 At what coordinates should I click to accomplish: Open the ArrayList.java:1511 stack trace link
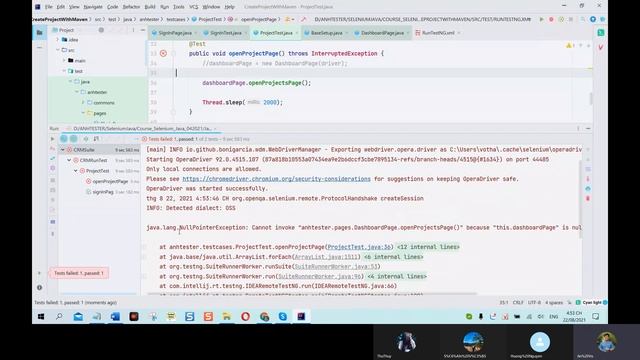326,257
